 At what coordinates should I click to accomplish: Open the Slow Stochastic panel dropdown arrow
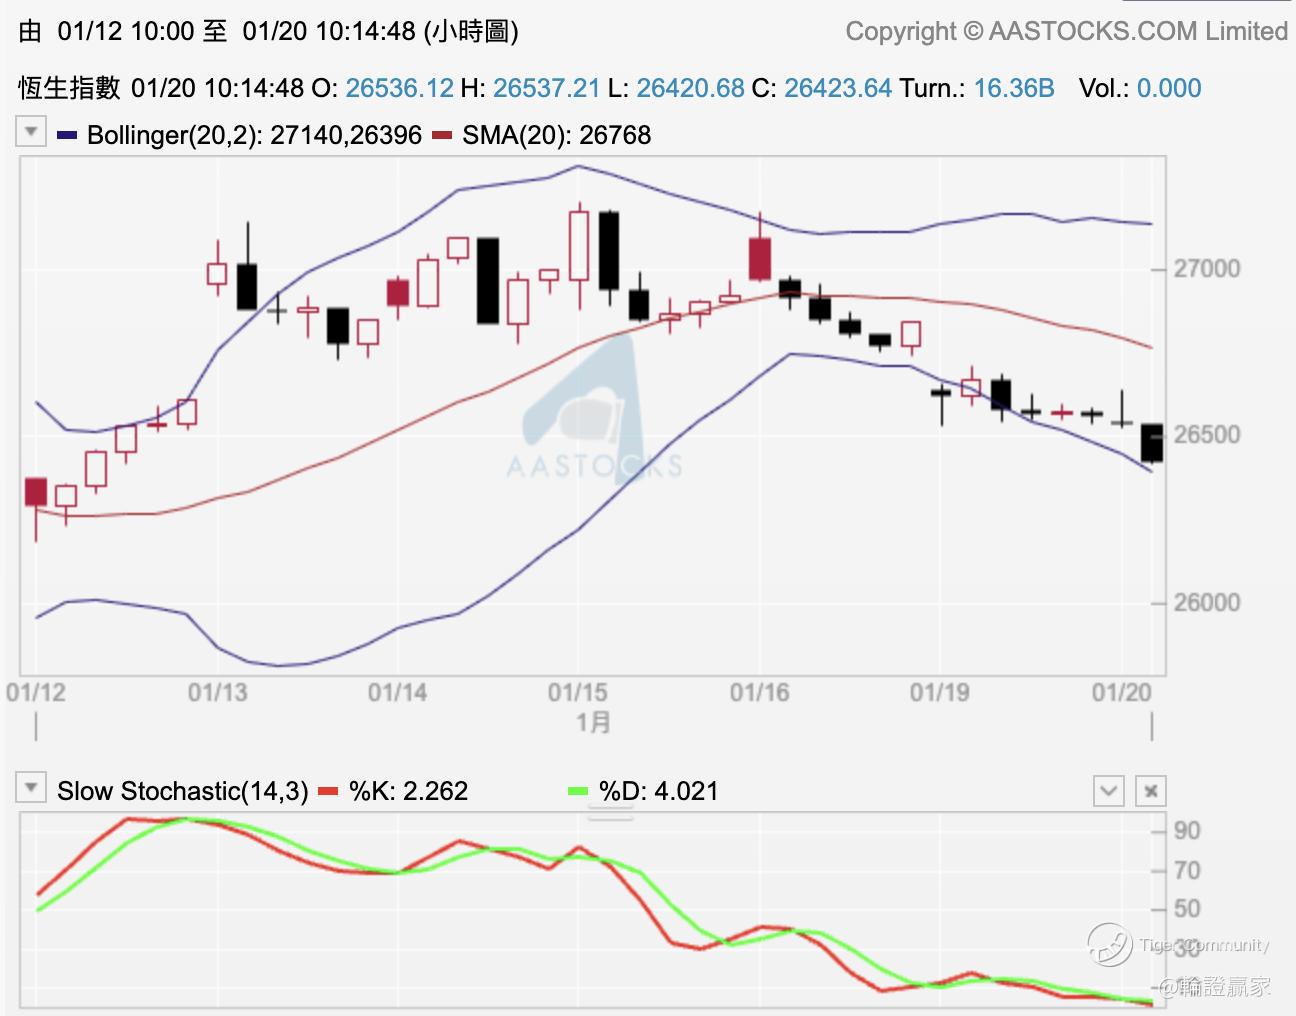click(x=31, y=788)
